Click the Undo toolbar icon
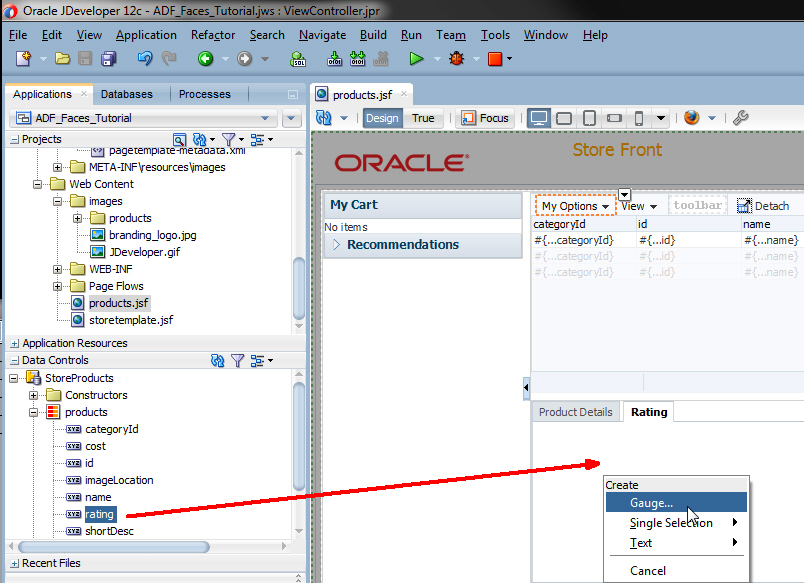804x583 pixels. (x=145, y=59)
